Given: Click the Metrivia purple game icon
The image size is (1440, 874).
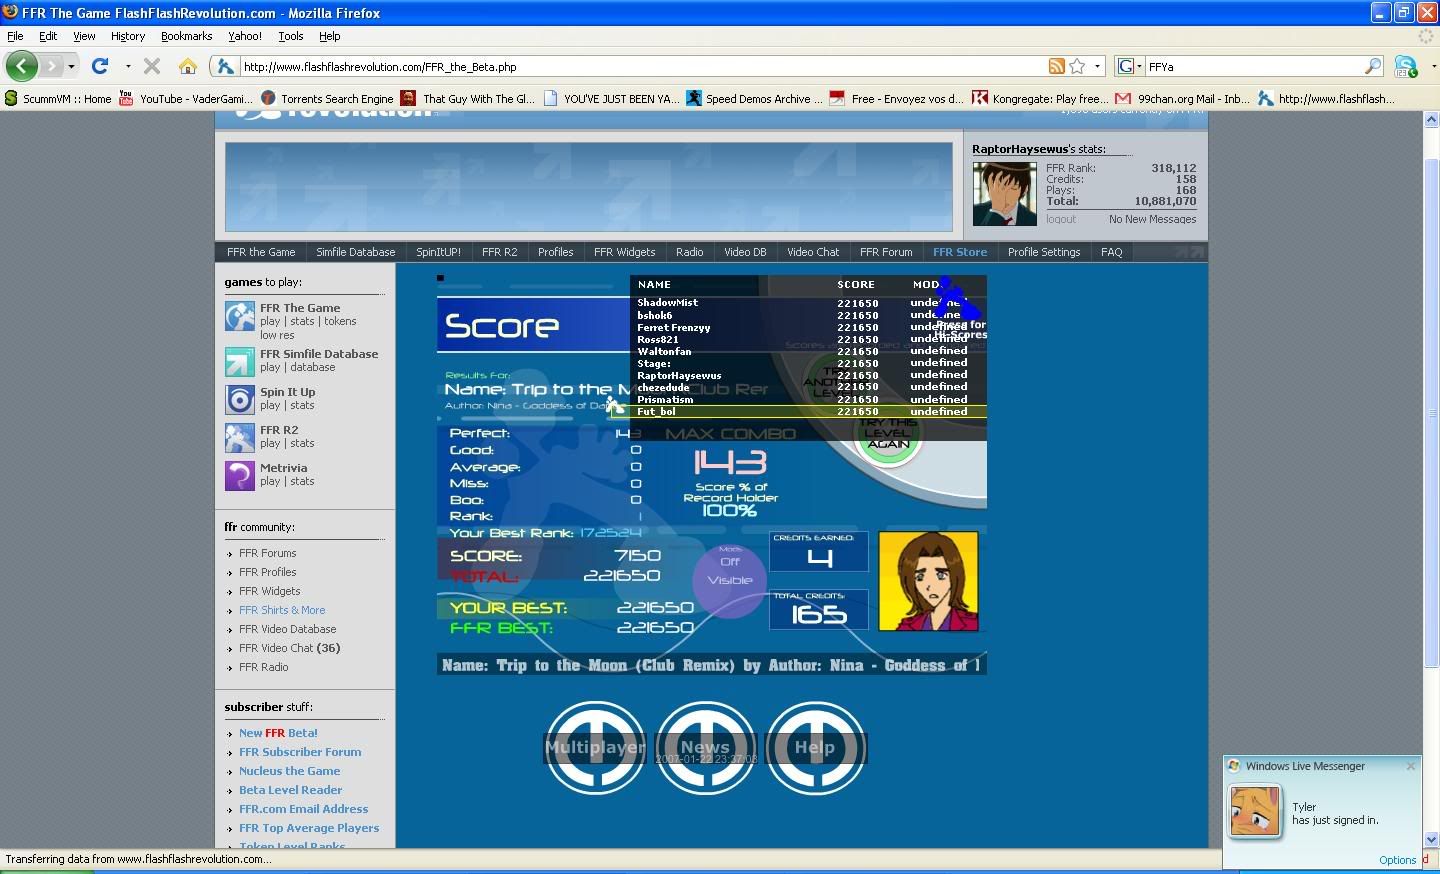Looking at the screenshot, I should click(x=240, y=475).
